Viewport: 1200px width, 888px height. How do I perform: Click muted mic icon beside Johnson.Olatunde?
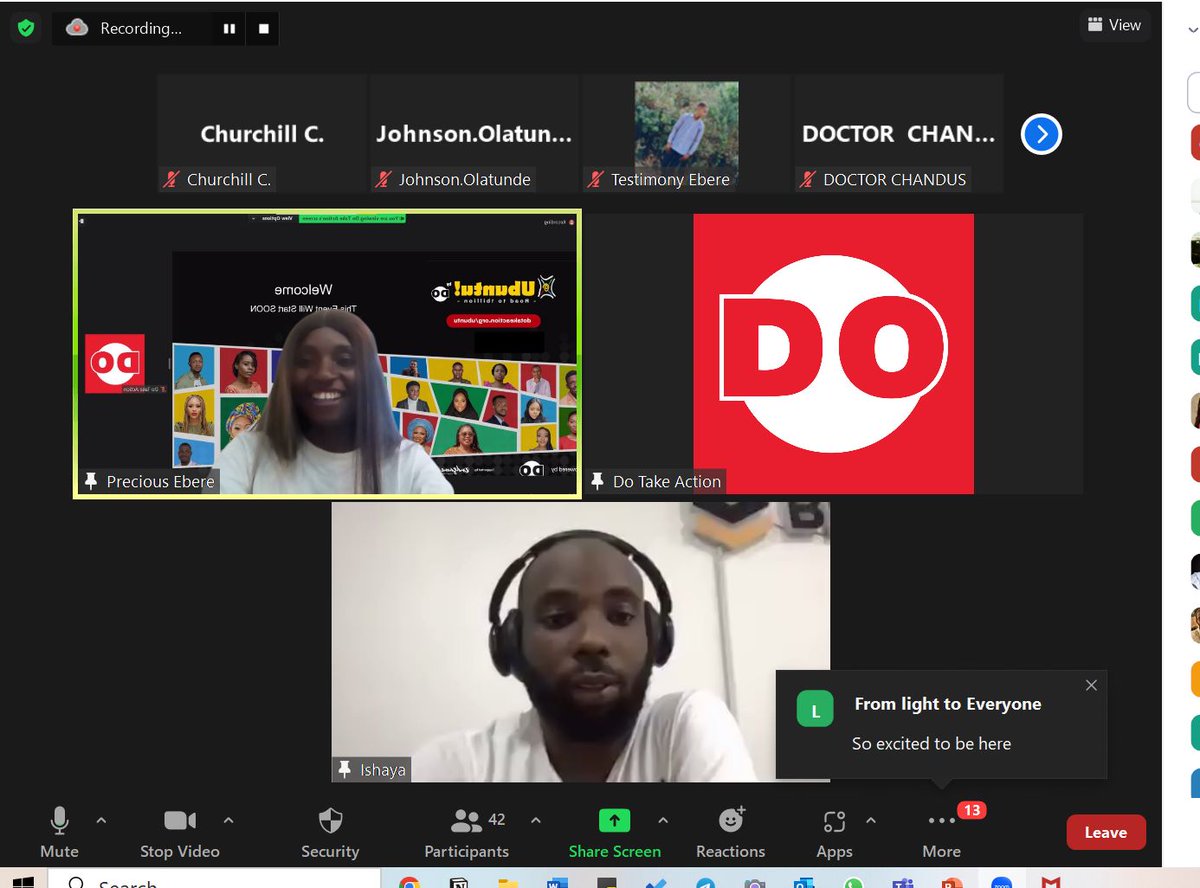tap(384, 180)
